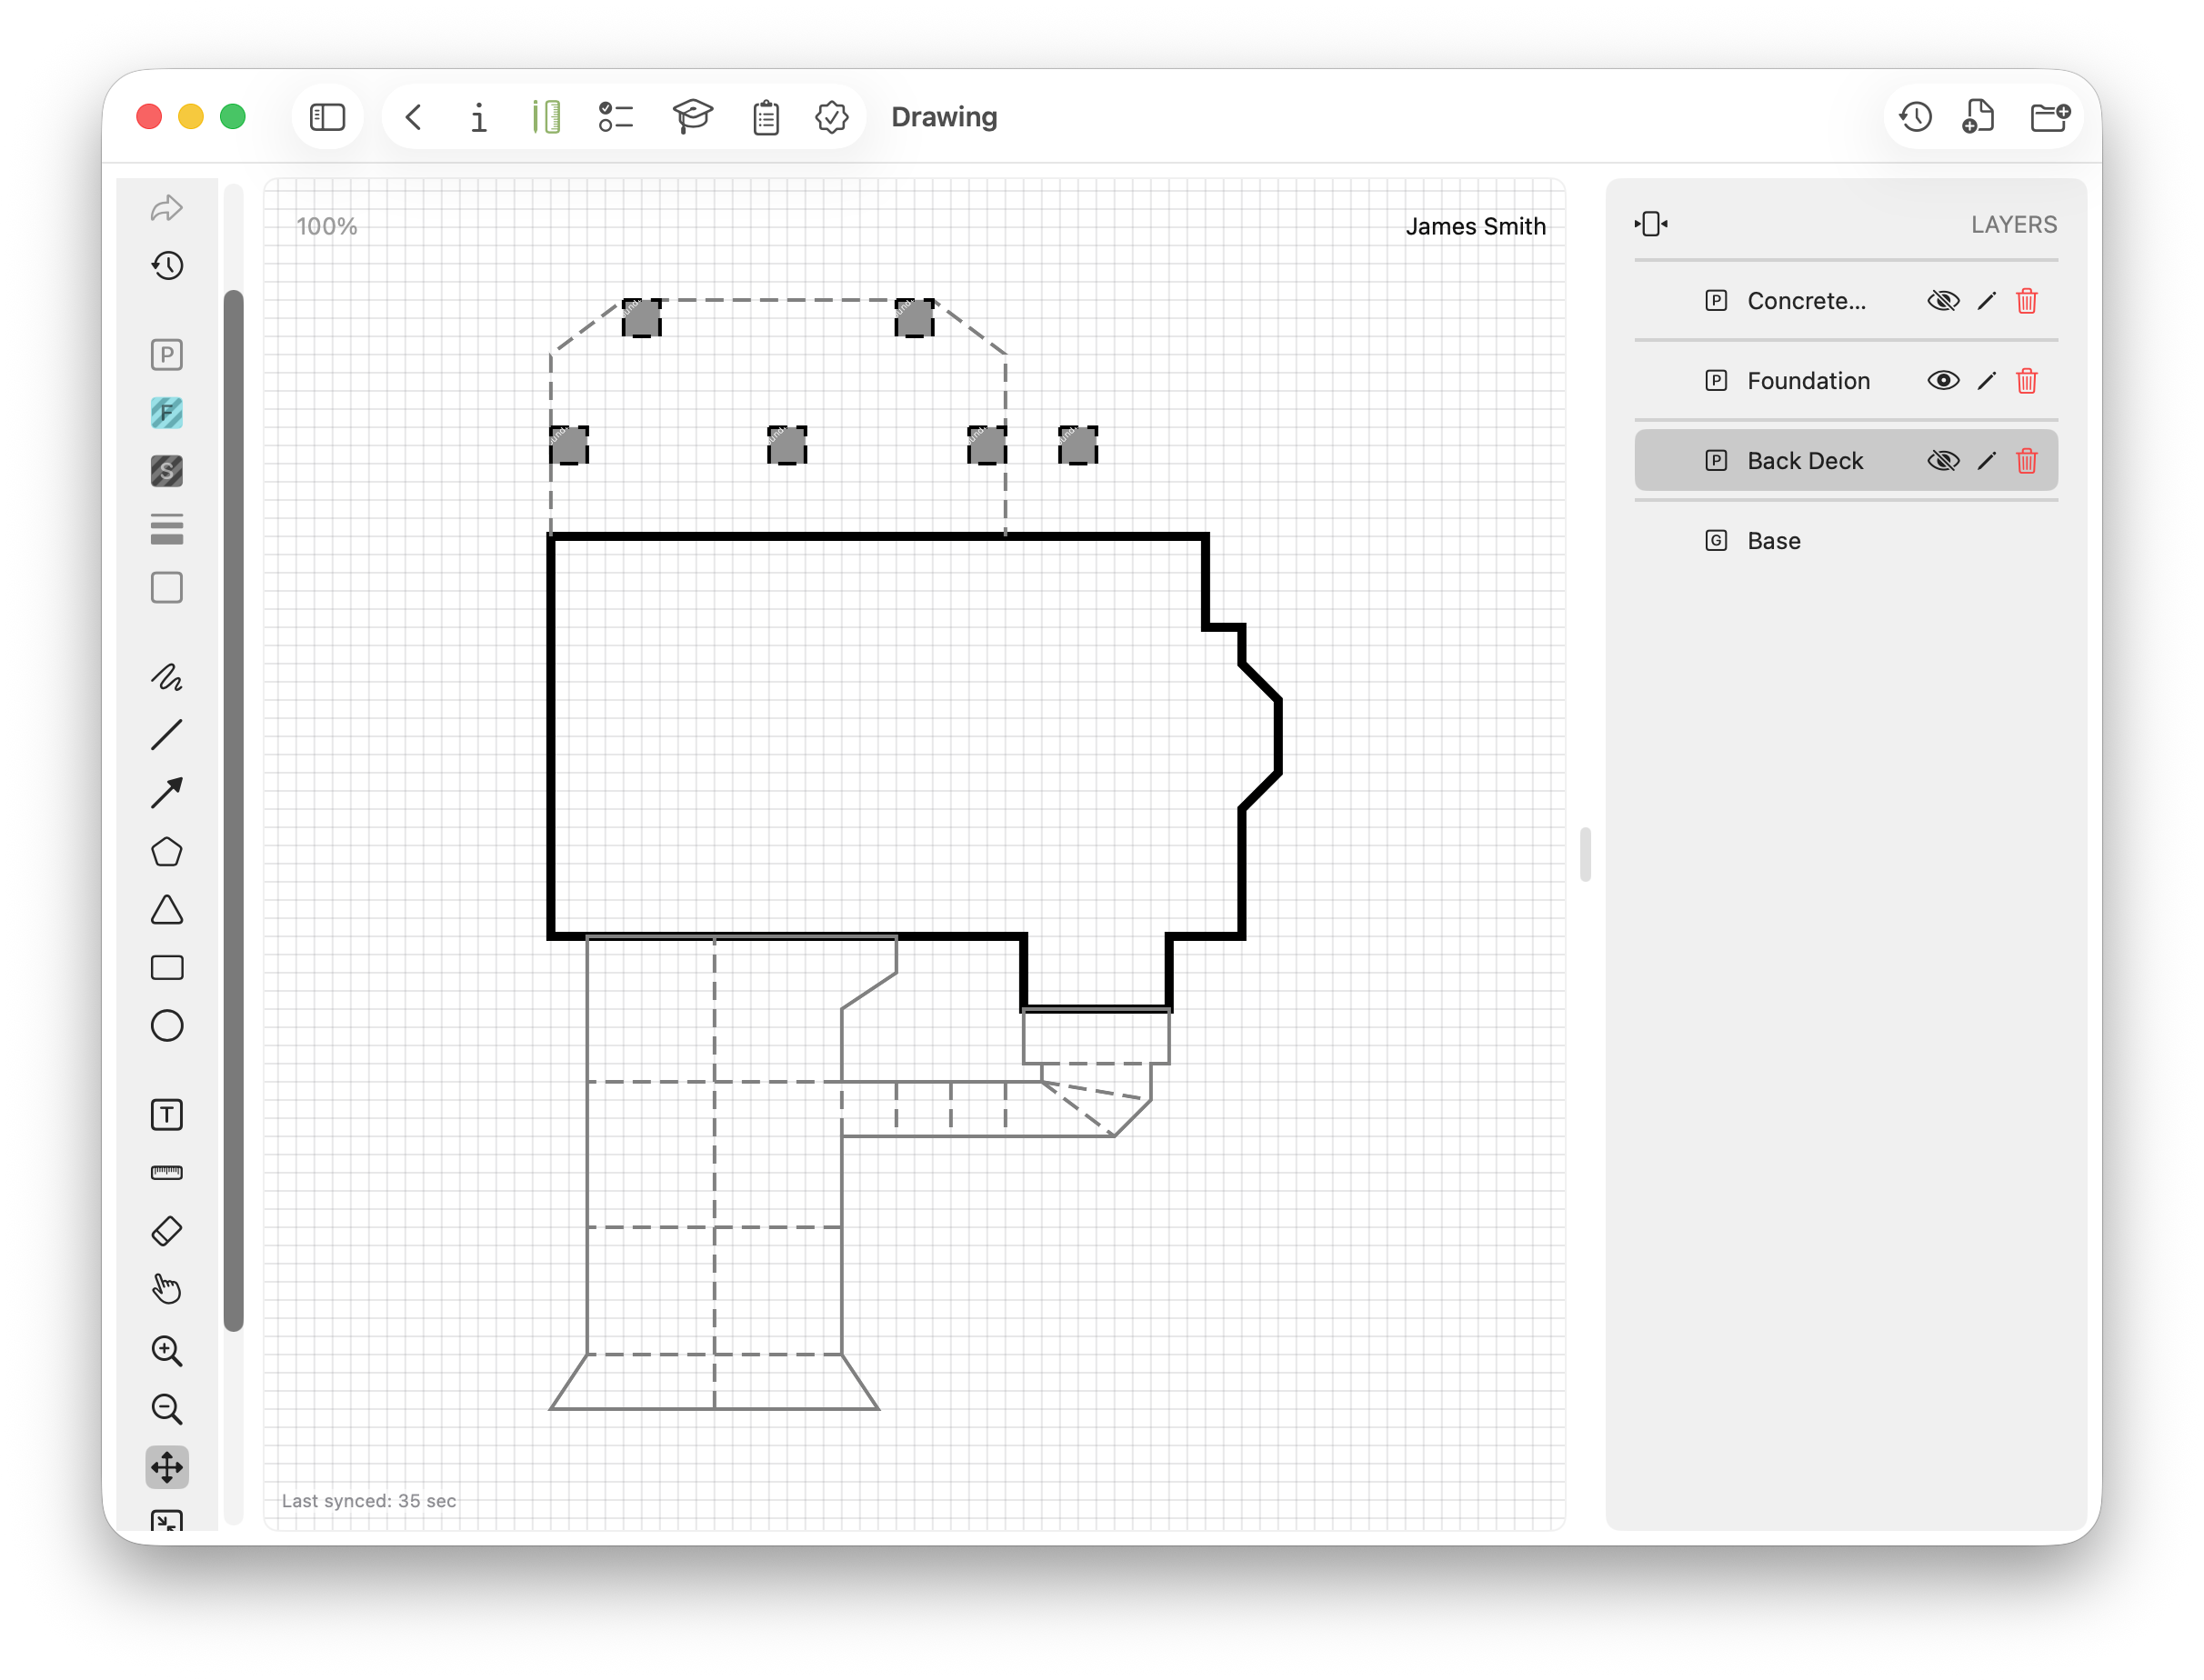Viewport: 2204px width, 1680px height.
Task: Select the circle shape tool
Action: point(167,1026)
